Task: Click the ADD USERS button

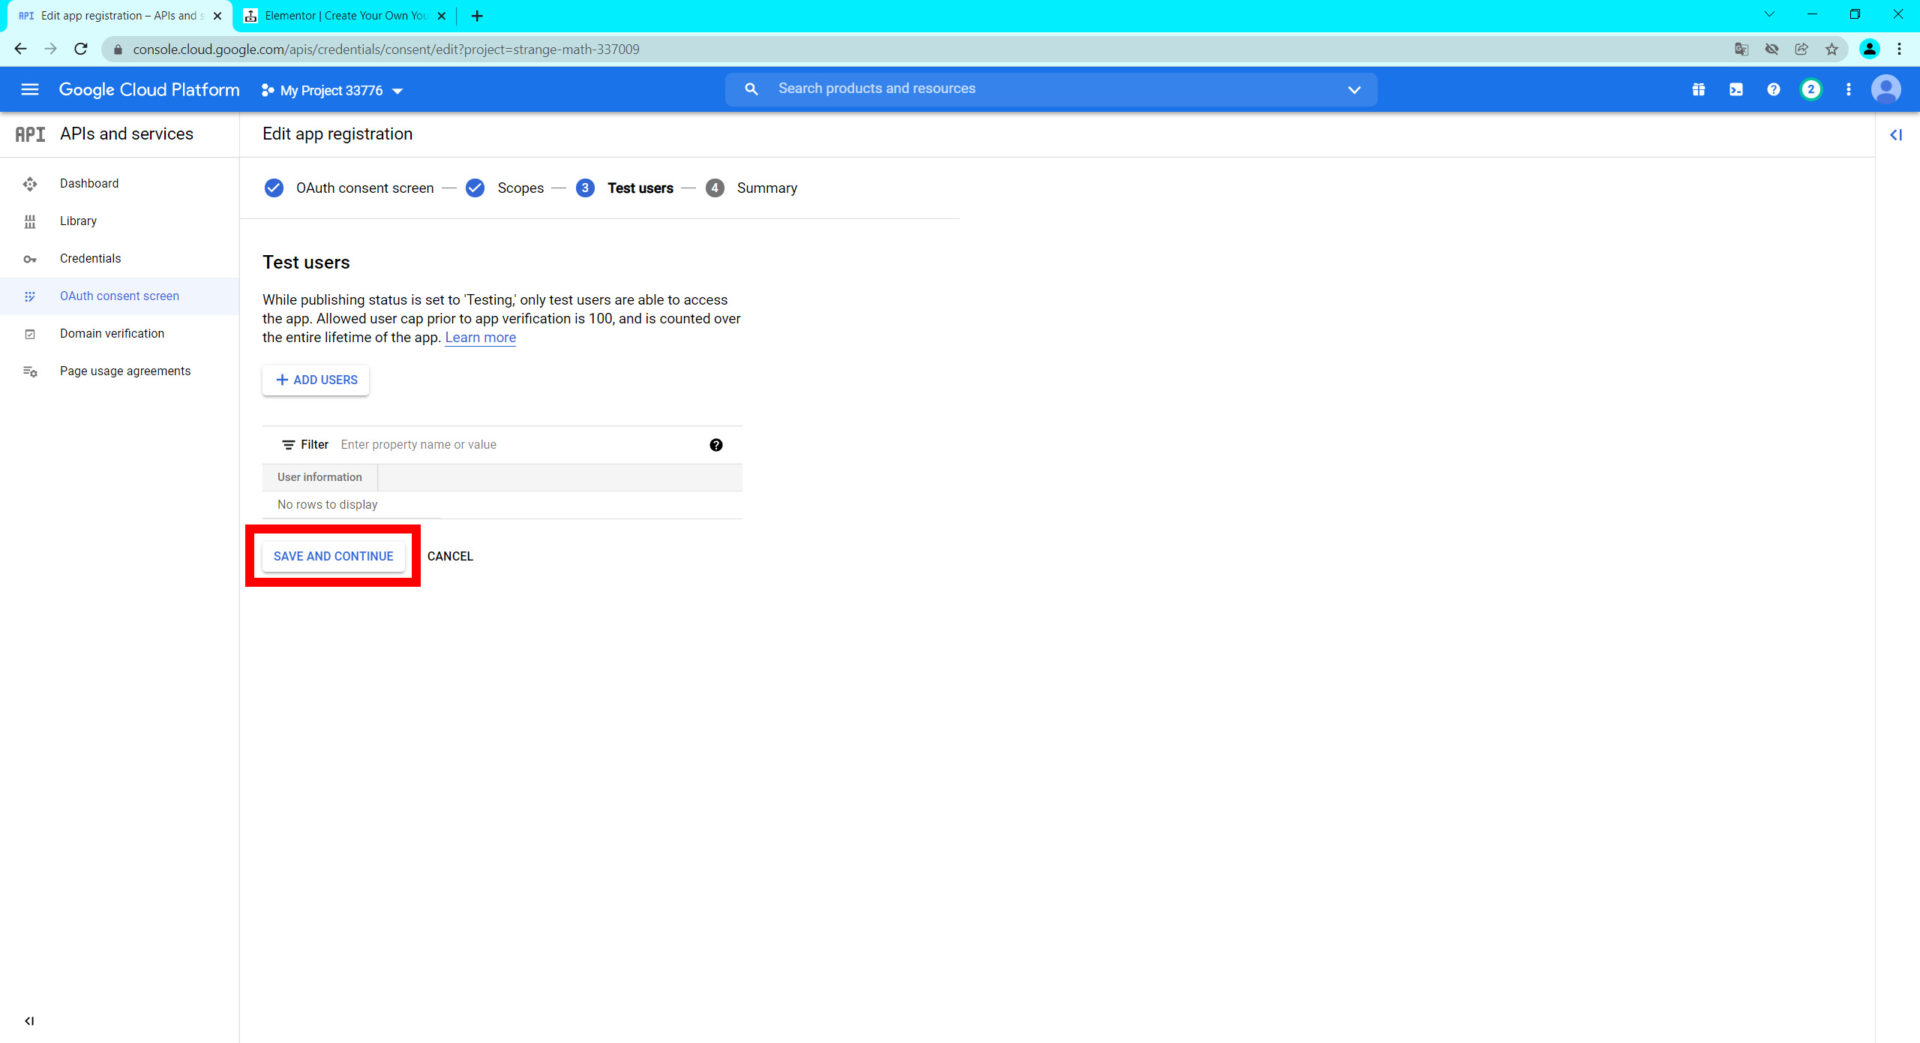Action: (x=316, y=380)
